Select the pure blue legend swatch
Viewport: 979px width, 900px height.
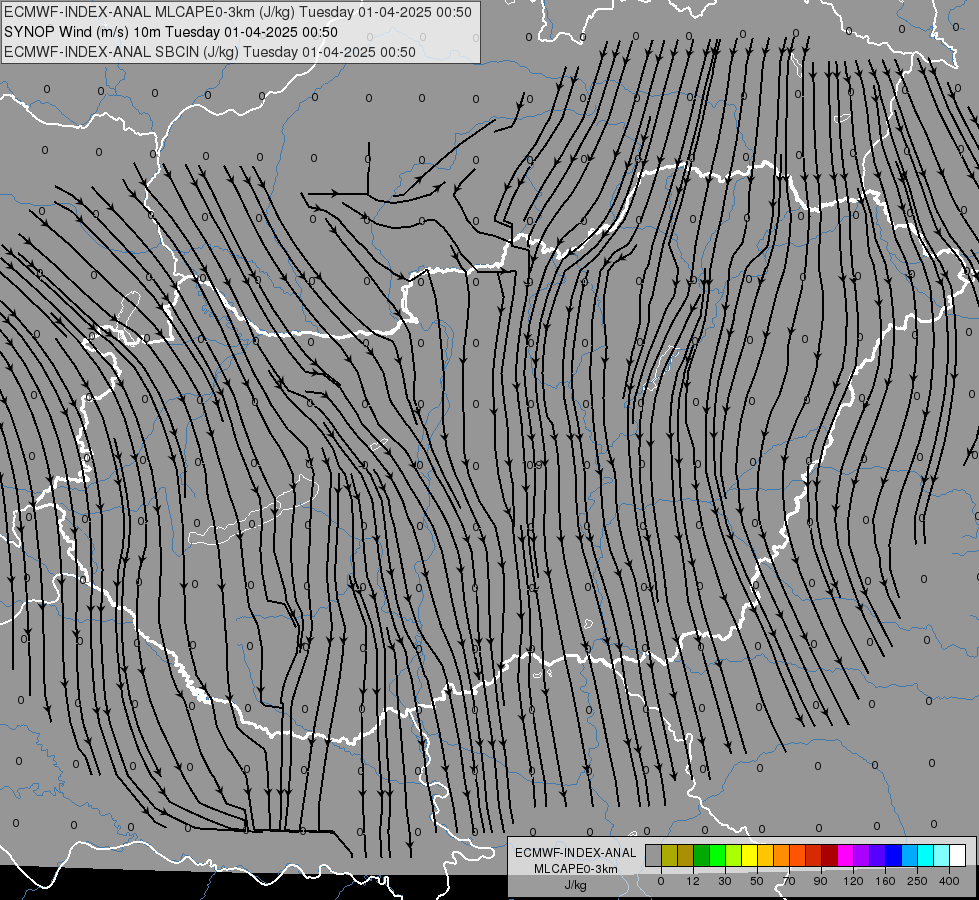893,855
